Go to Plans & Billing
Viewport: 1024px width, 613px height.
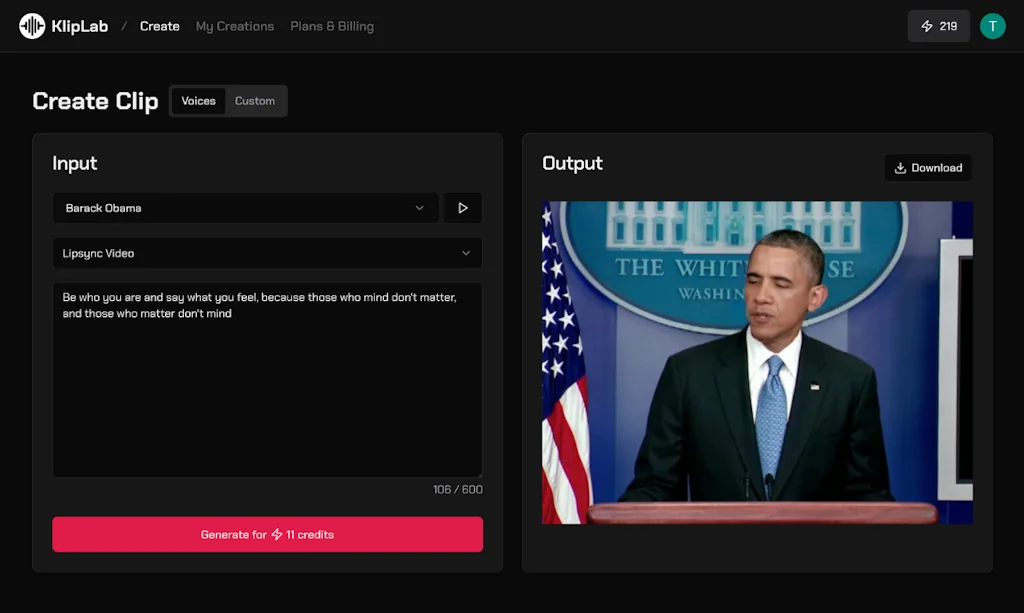tap(332, 26)
